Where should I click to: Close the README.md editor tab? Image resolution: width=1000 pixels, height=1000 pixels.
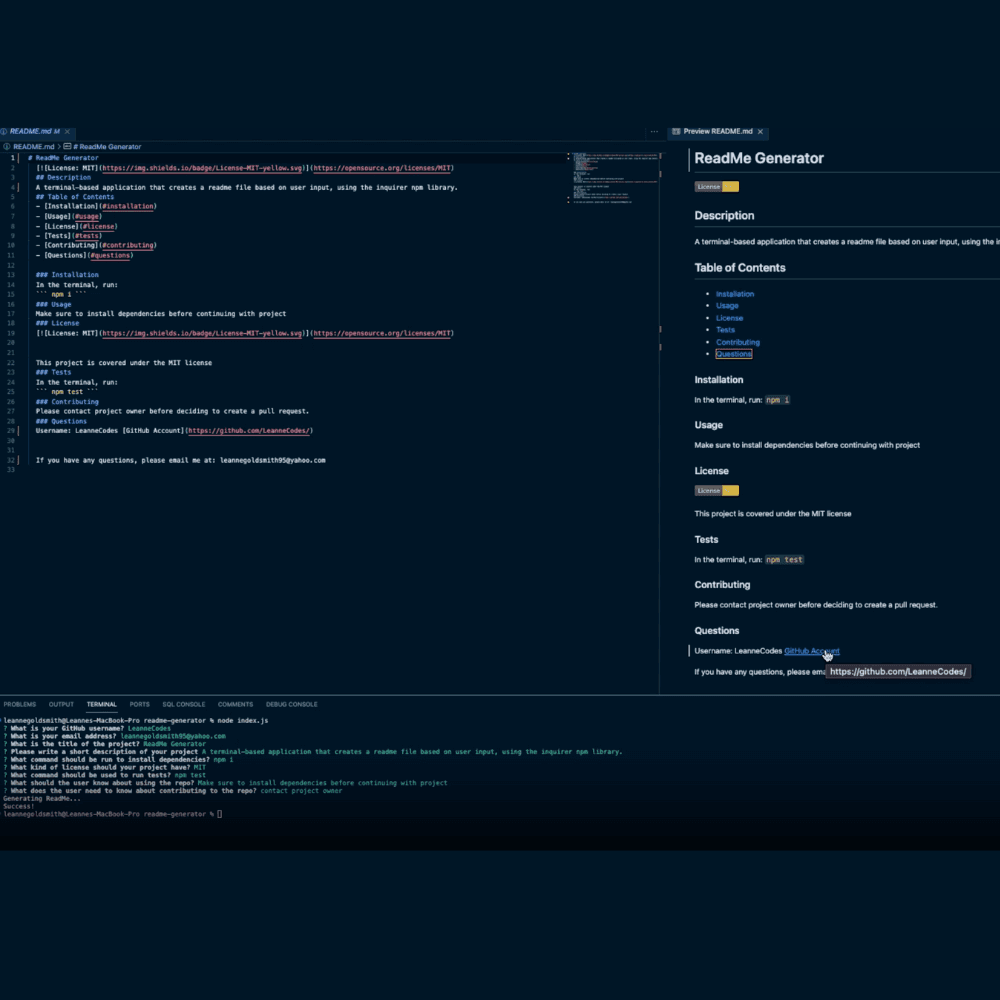coord(67,131)
